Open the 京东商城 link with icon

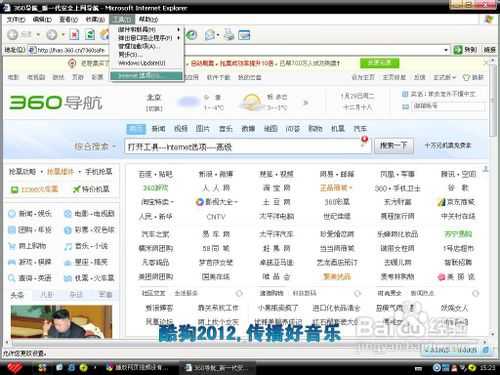coord(456,202)
